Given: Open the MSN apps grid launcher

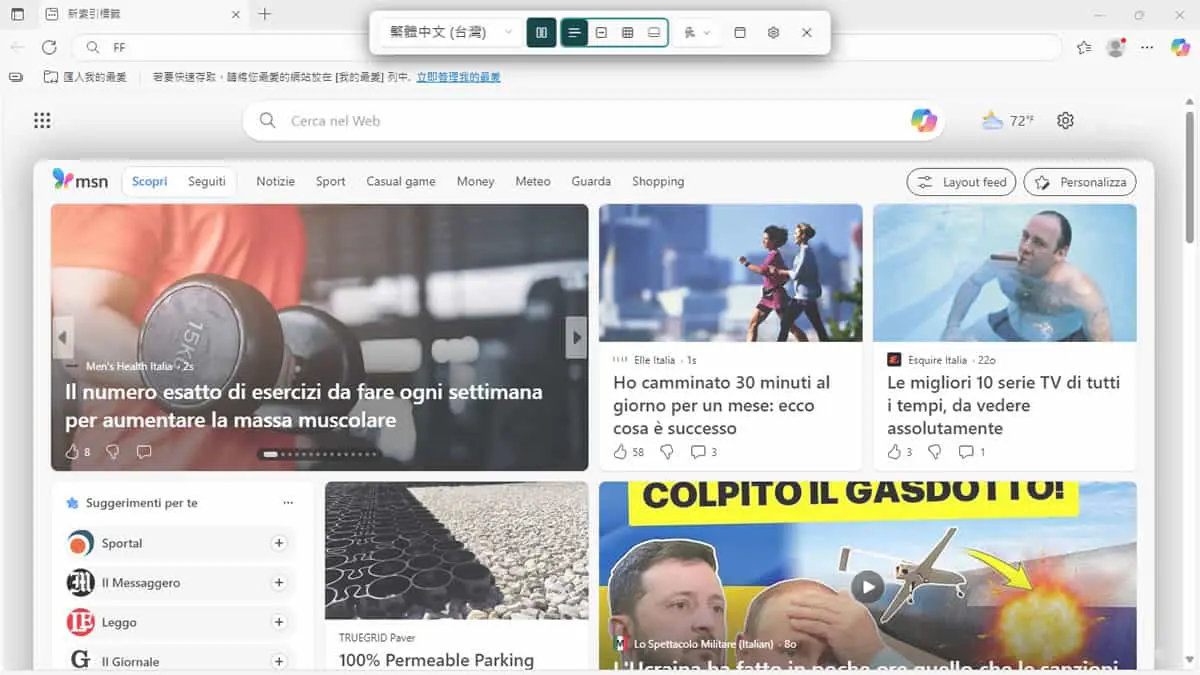Looking at the screenshot, I should (42, 120).
